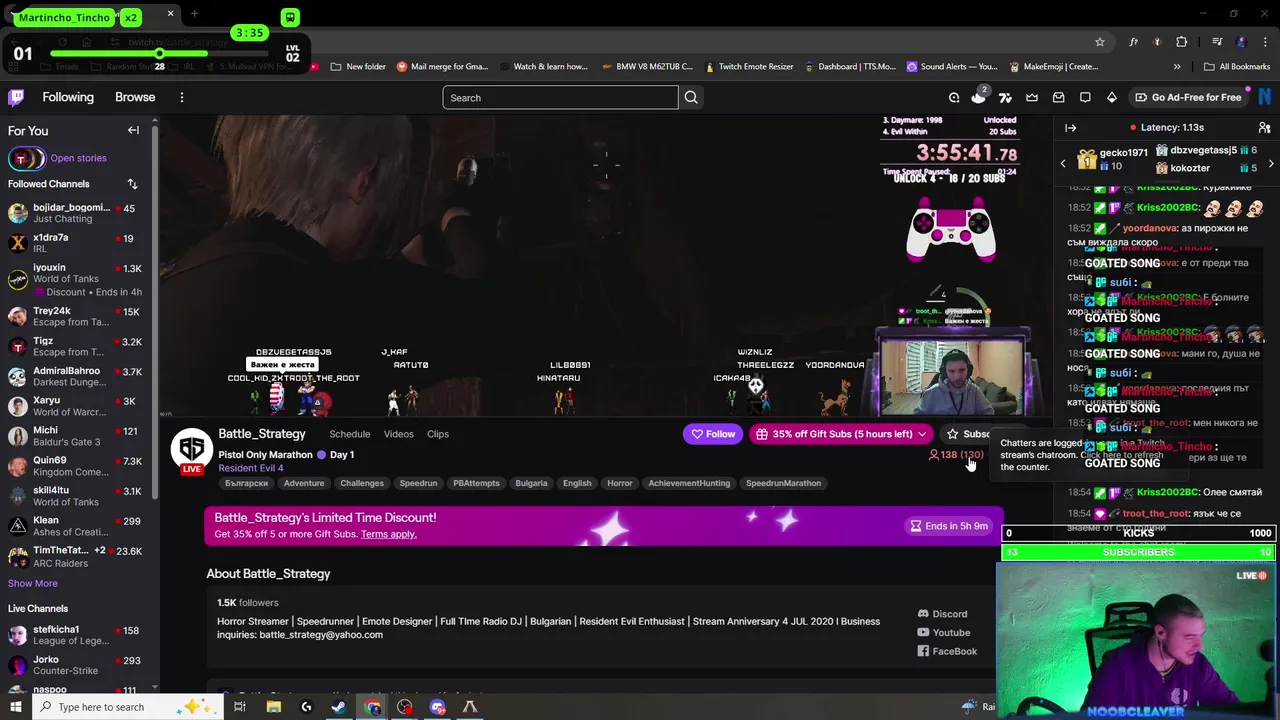
Task: Open the Get Bits diamond icon
Action: 1112,97
